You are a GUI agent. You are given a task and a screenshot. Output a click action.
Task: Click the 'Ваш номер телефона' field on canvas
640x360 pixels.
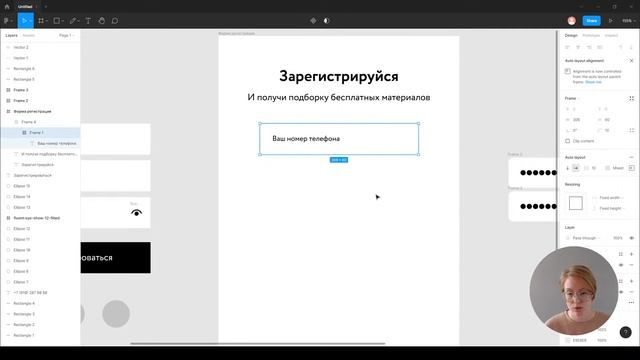[x=339, y=139]
